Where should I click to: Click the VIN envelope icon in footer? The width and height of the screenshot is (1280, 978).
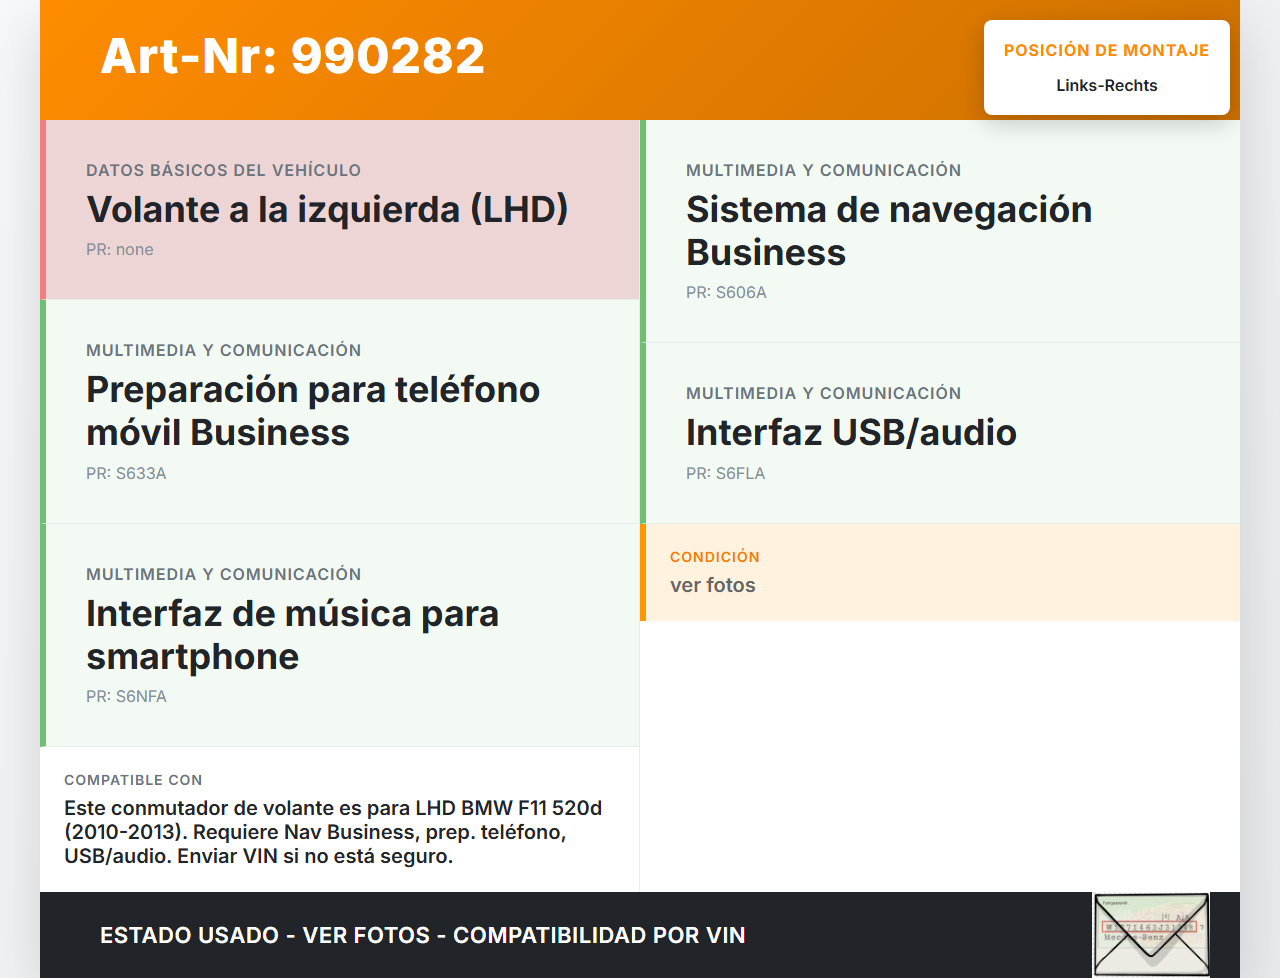point(1151,935)
